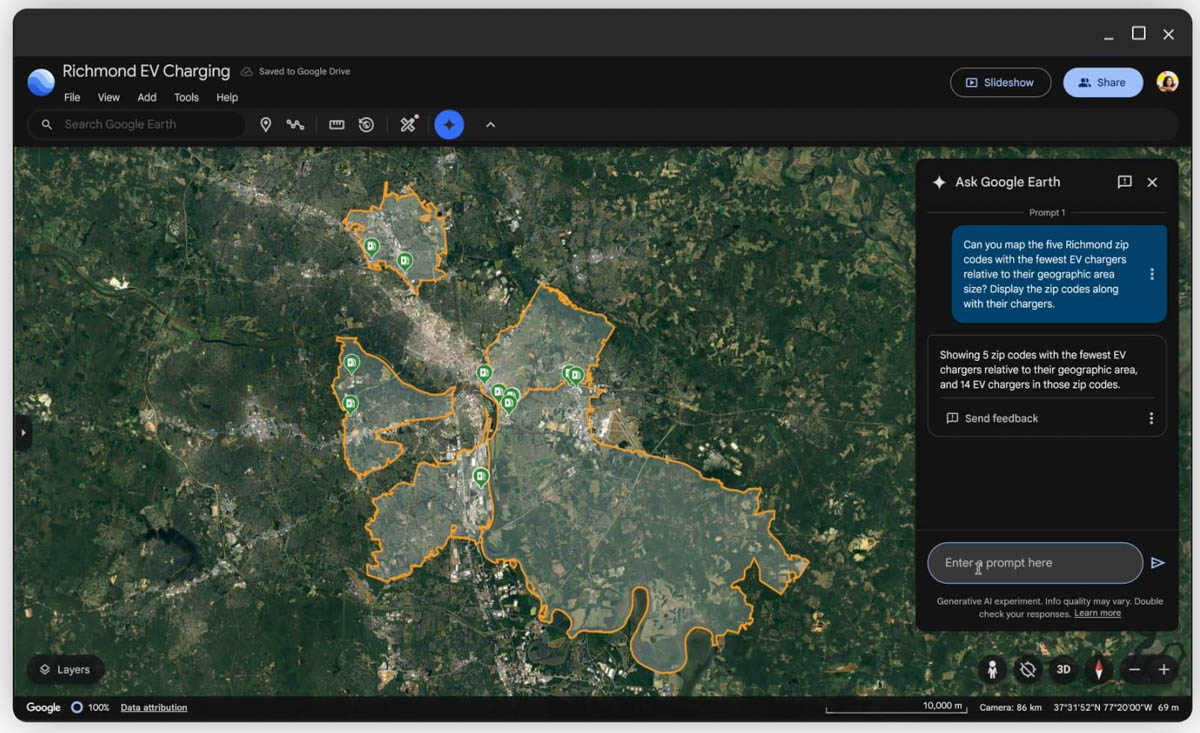Viewport: 1200px width, 733px height.
Task: Open the prompt options three-dot menu
Action: point(1152,273)
